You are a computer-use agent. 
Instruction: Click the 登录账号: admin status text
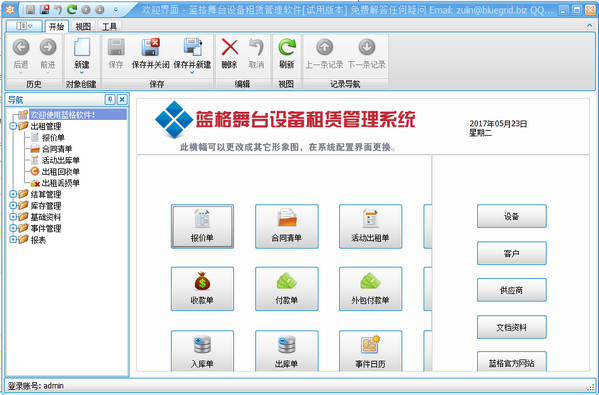[x=36, y=386]
